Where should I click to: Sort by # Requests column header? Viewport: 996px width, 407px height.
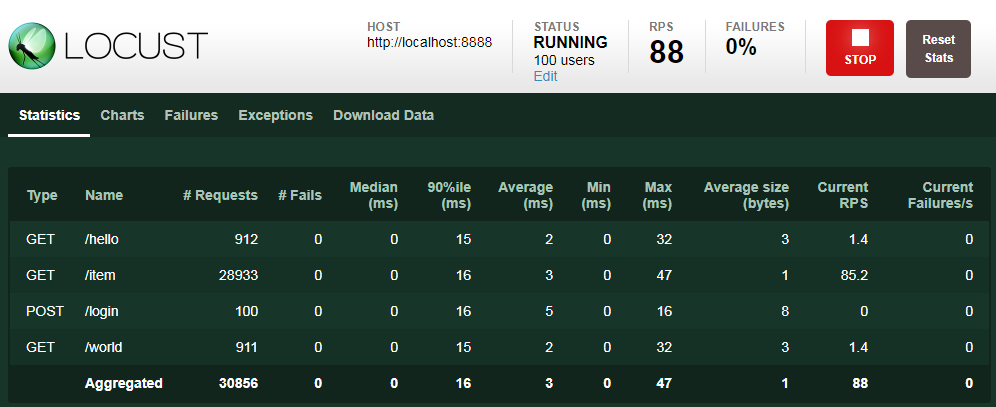[x=220, y=196]
